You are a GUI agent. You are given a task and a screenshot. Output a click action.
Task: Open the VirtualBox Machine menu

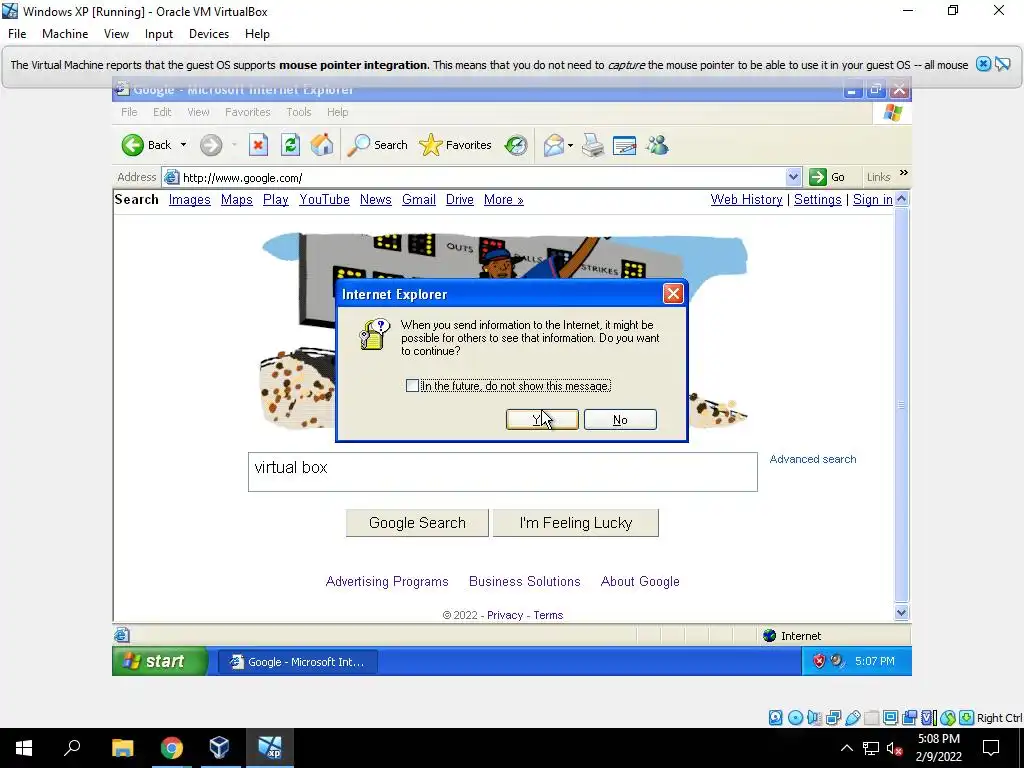65,34
